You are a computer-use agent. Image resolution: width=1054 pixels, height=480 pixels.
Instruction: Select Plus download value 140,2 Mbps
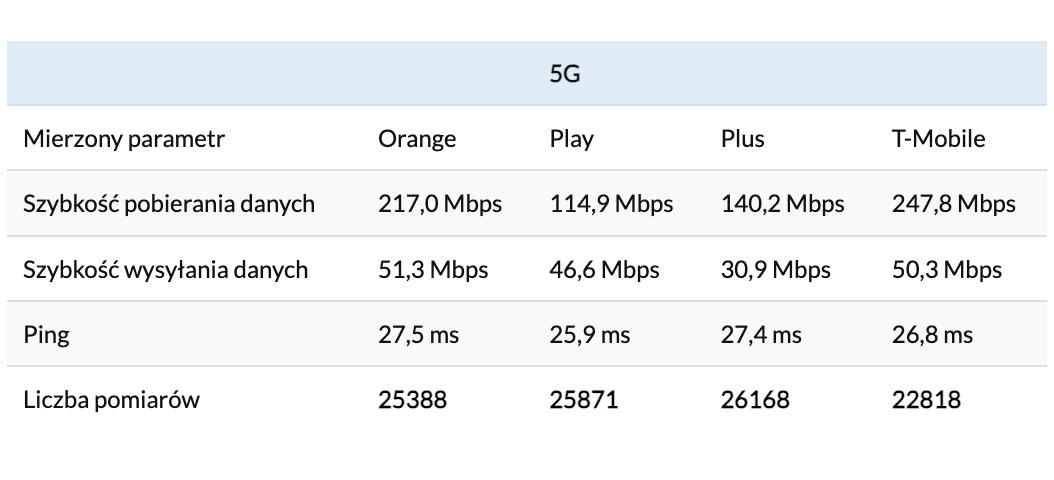[x=782, y=204]
